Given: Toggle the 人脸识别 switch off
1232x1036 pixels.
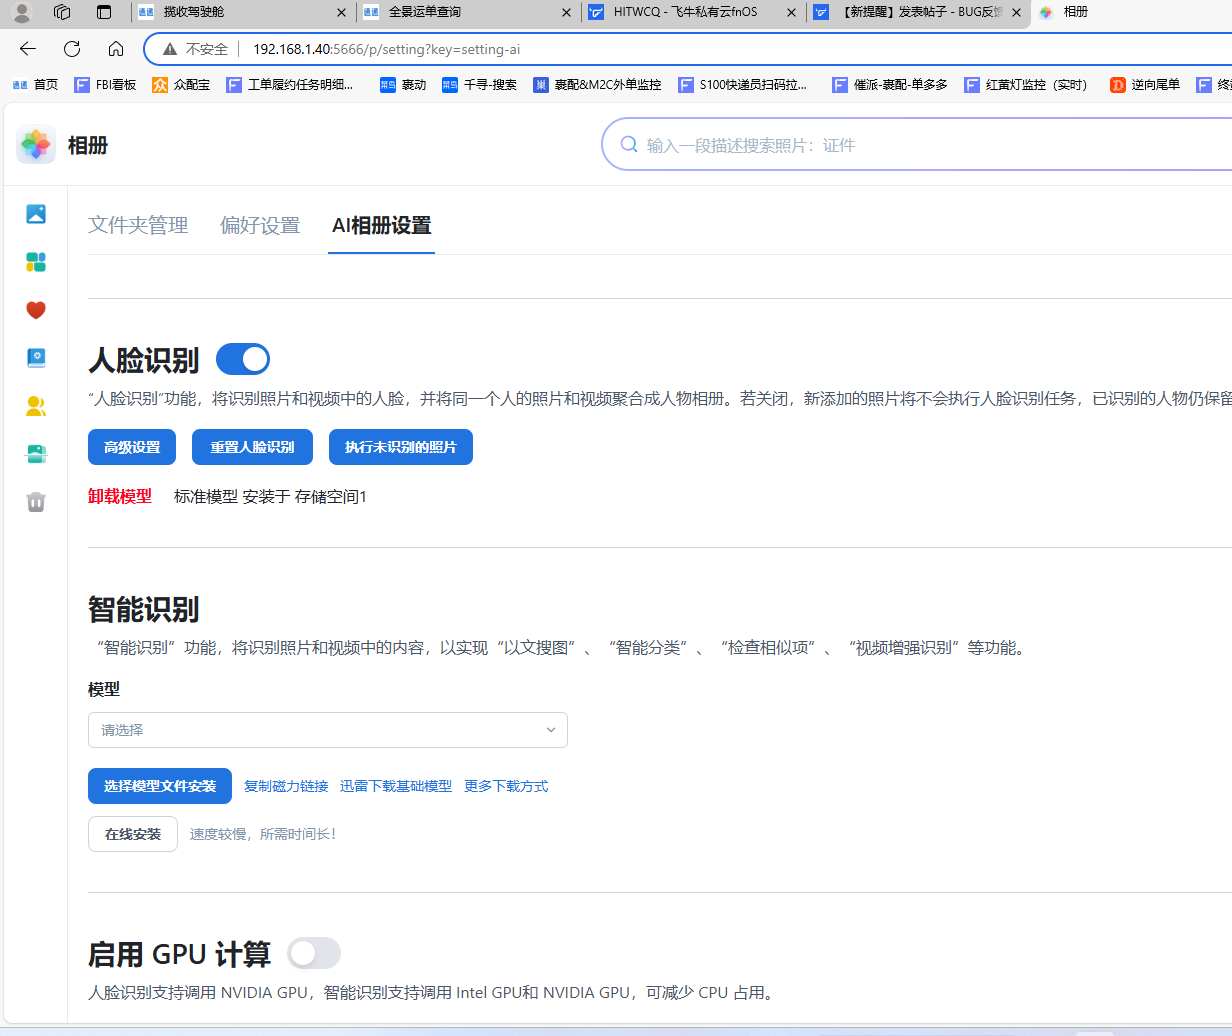Looking at the screenshot, I should click(243, 359).
